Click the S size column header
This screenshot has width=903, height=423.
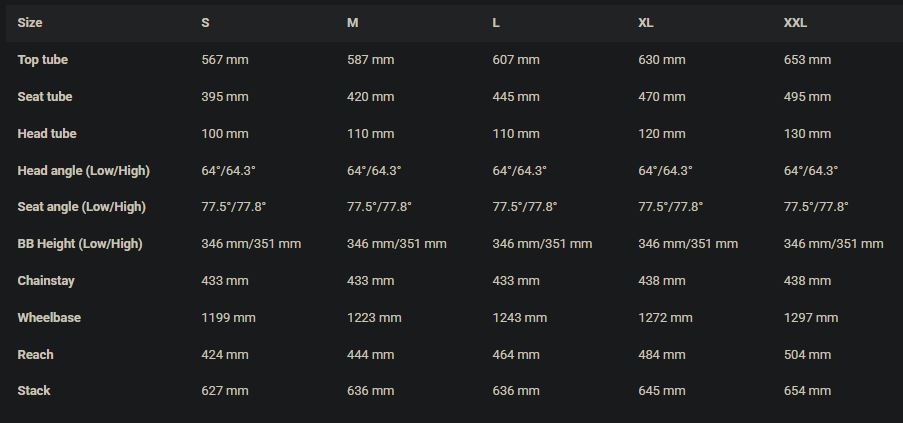click(206, 23)
